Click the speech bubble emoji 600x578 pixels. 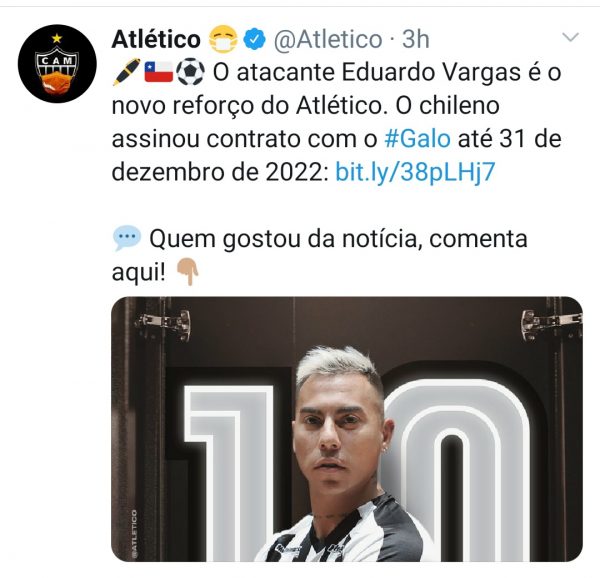127,238
